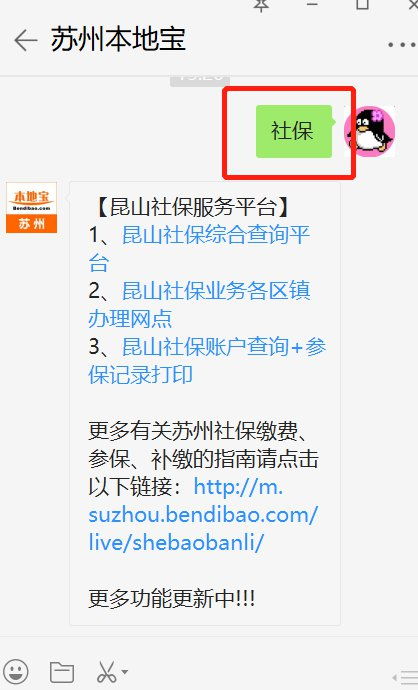Viewport: 418px width, 690px height.
Task: Click the pin window icon at top
Action: click(261, 5)
